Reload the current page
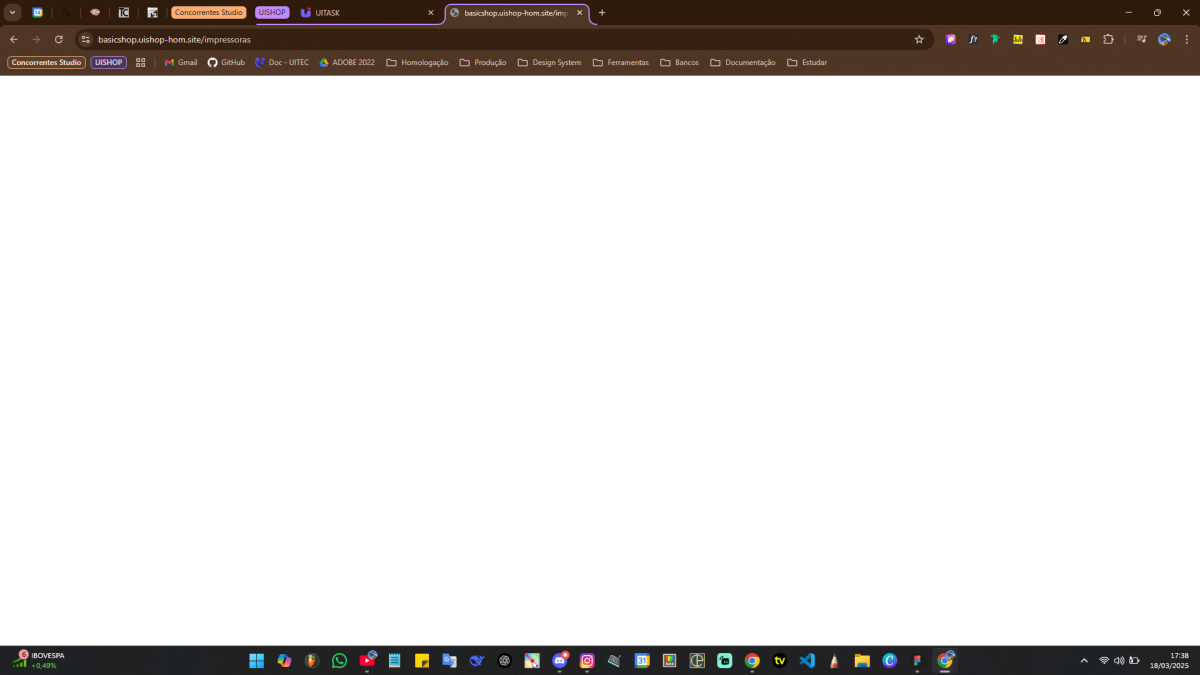 59,39
